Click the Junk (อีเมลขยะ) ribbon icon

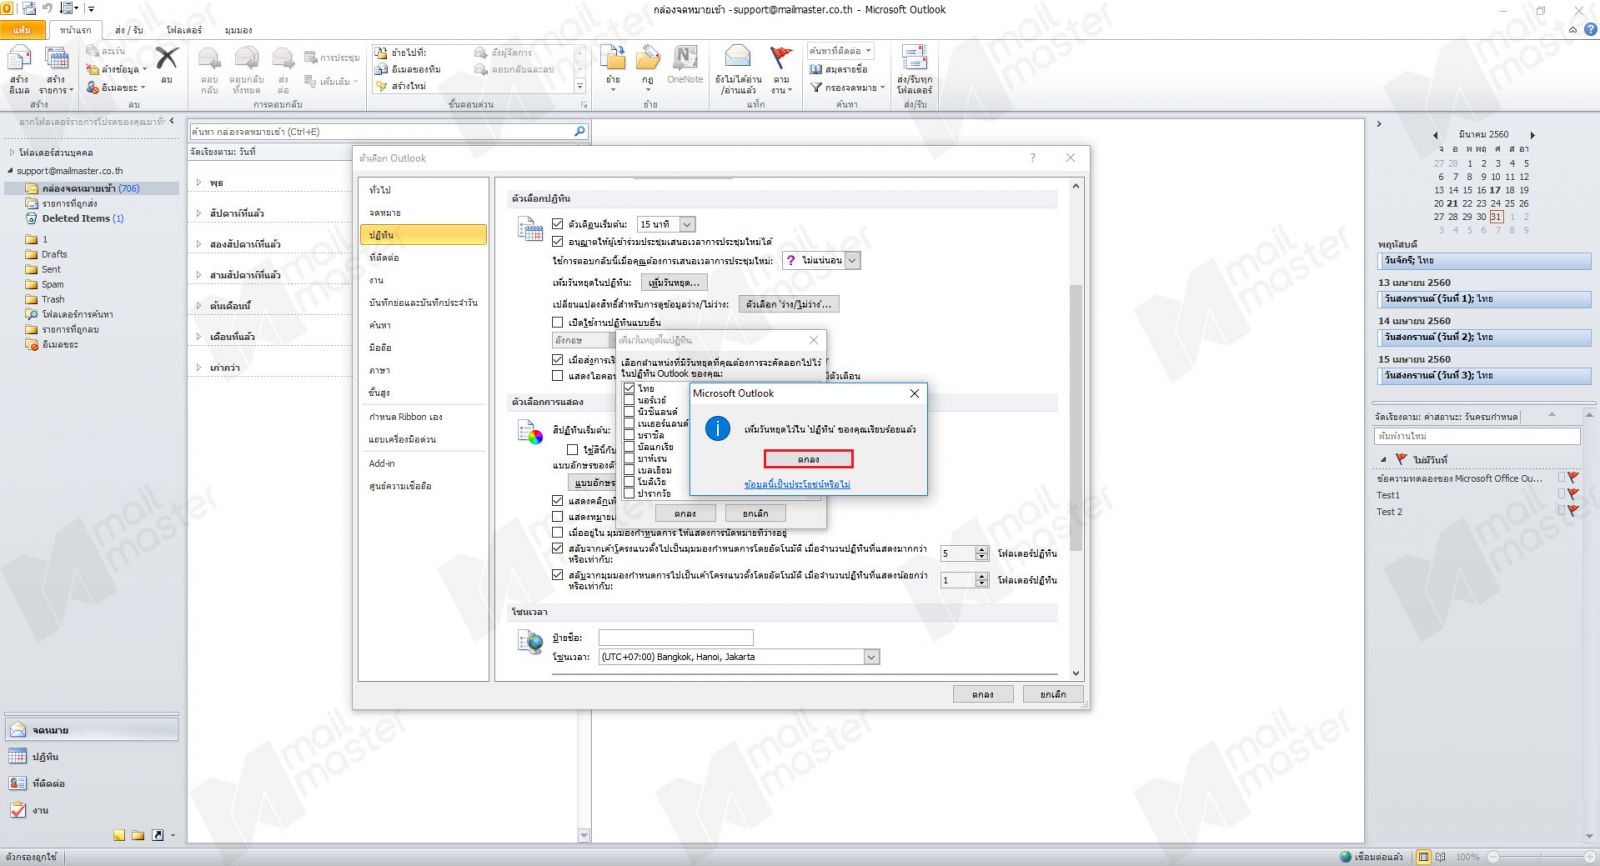(93, 87)
